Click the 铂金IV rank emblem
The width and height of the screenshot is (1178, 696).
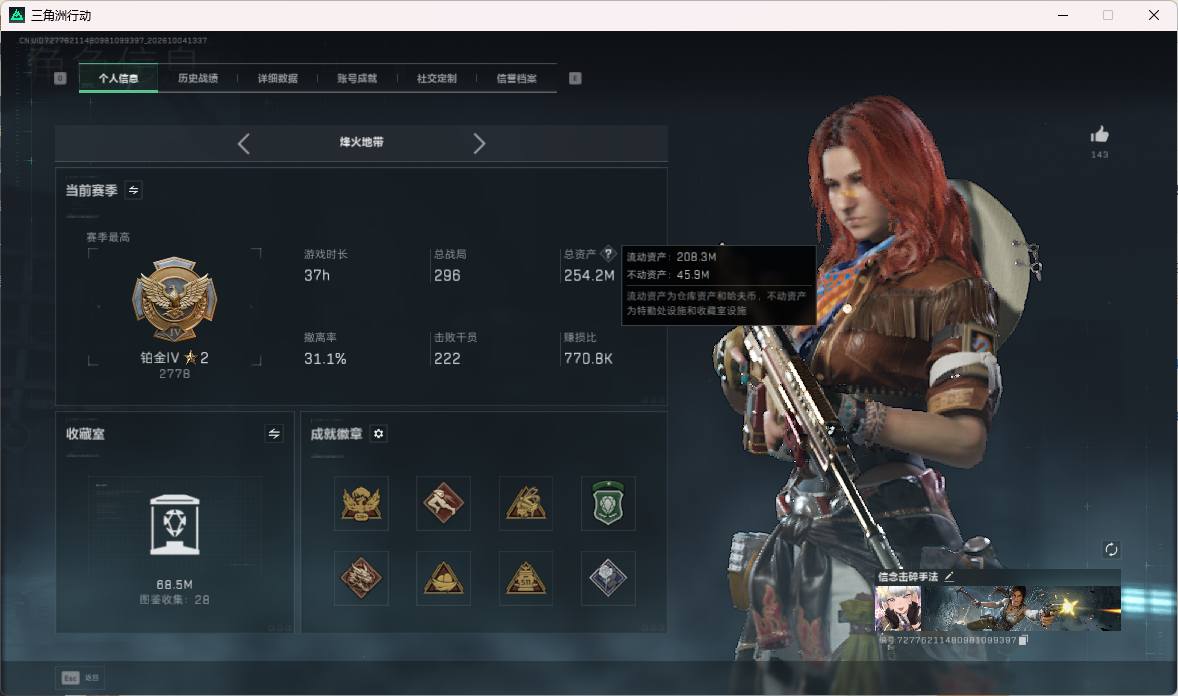click(174, 299)
